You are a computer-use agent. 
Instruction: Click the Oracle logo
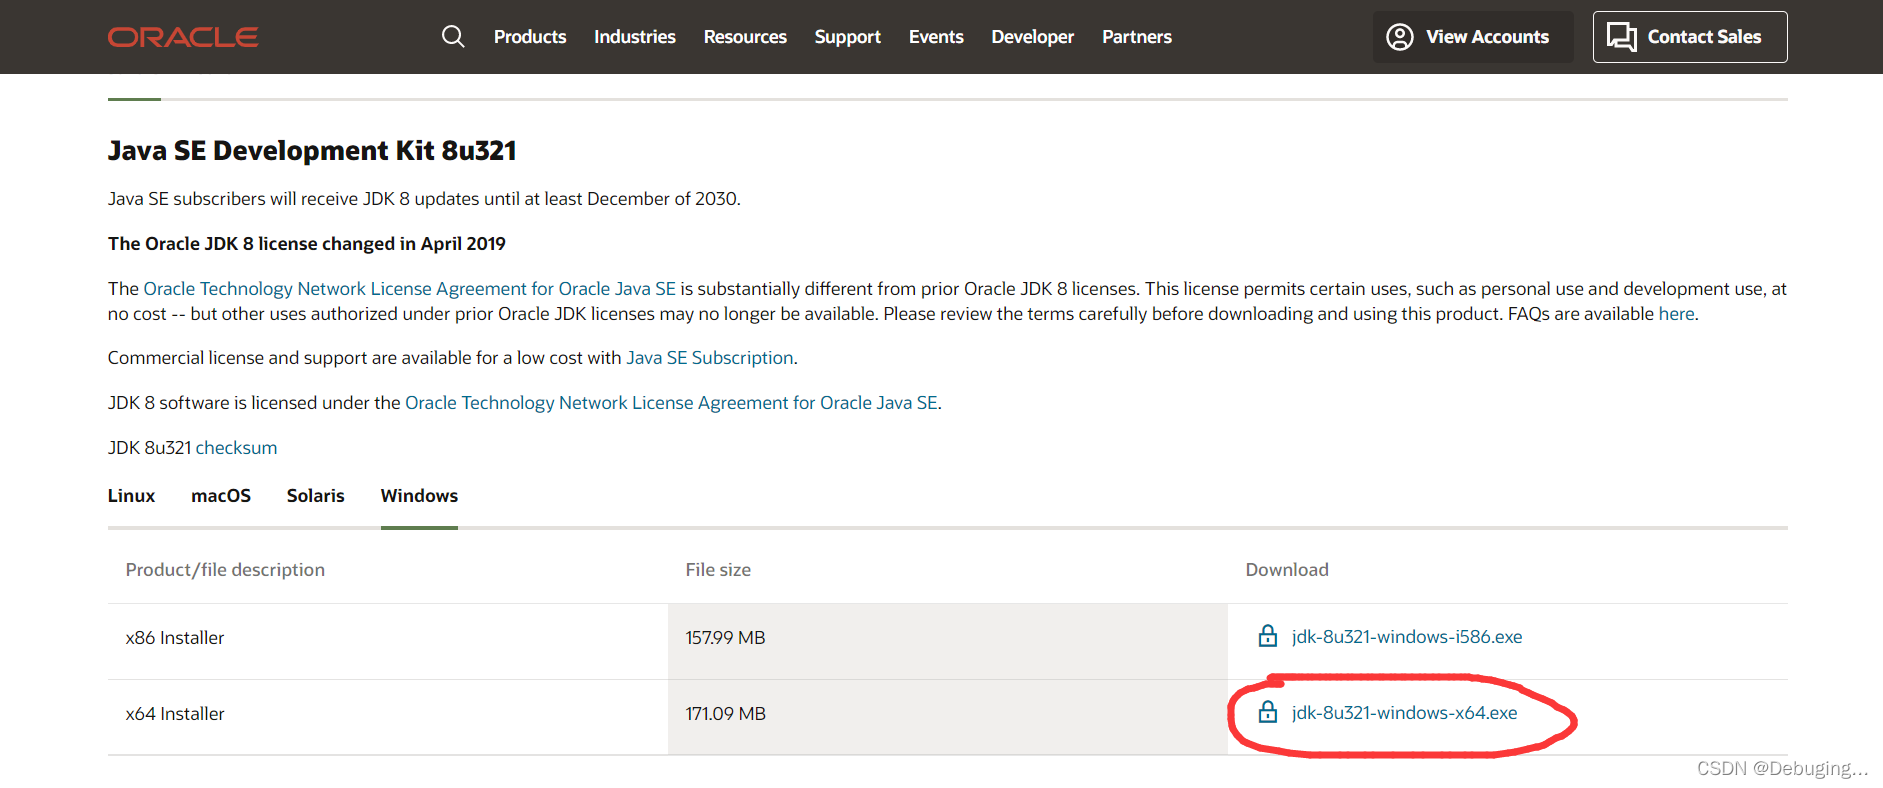183,37
